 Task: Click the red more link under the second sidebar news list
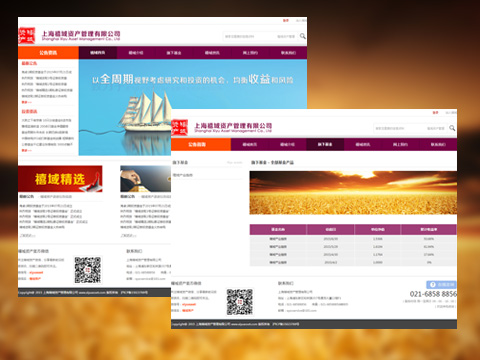27,151
